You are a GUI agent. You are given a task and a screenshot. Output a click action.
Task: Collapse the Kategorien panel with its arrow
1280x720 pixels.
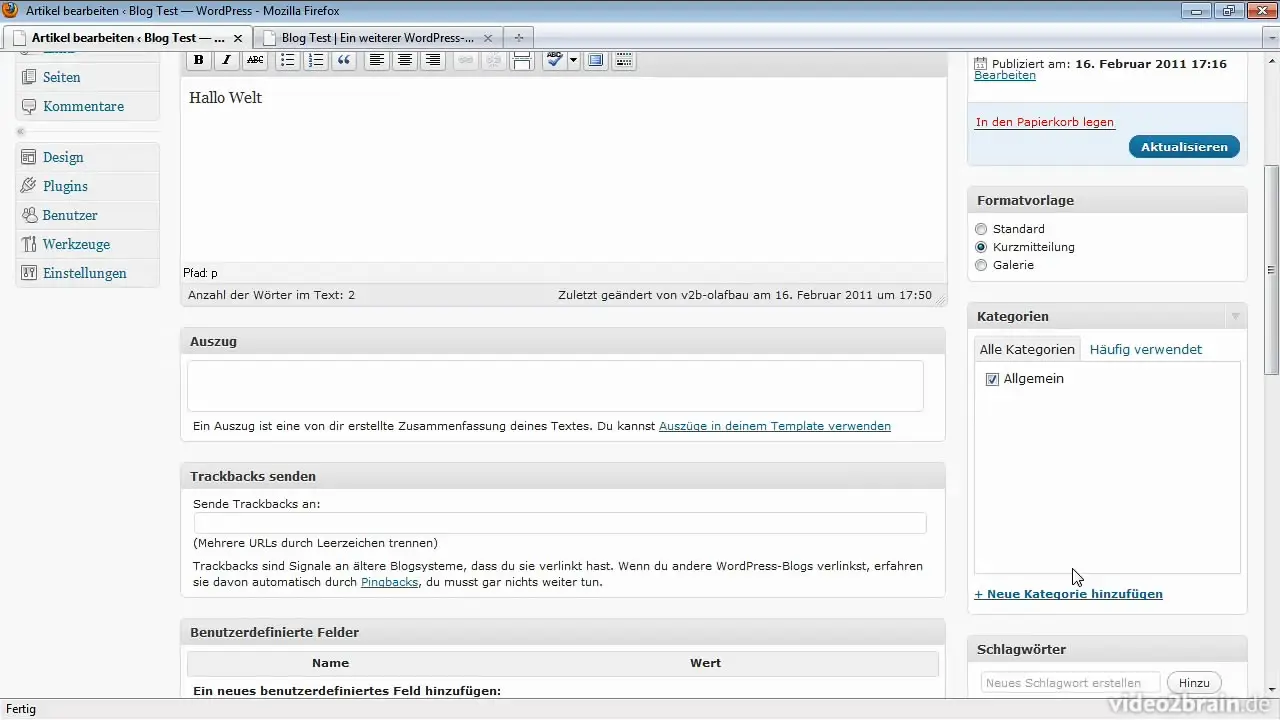click(1235, 316)
